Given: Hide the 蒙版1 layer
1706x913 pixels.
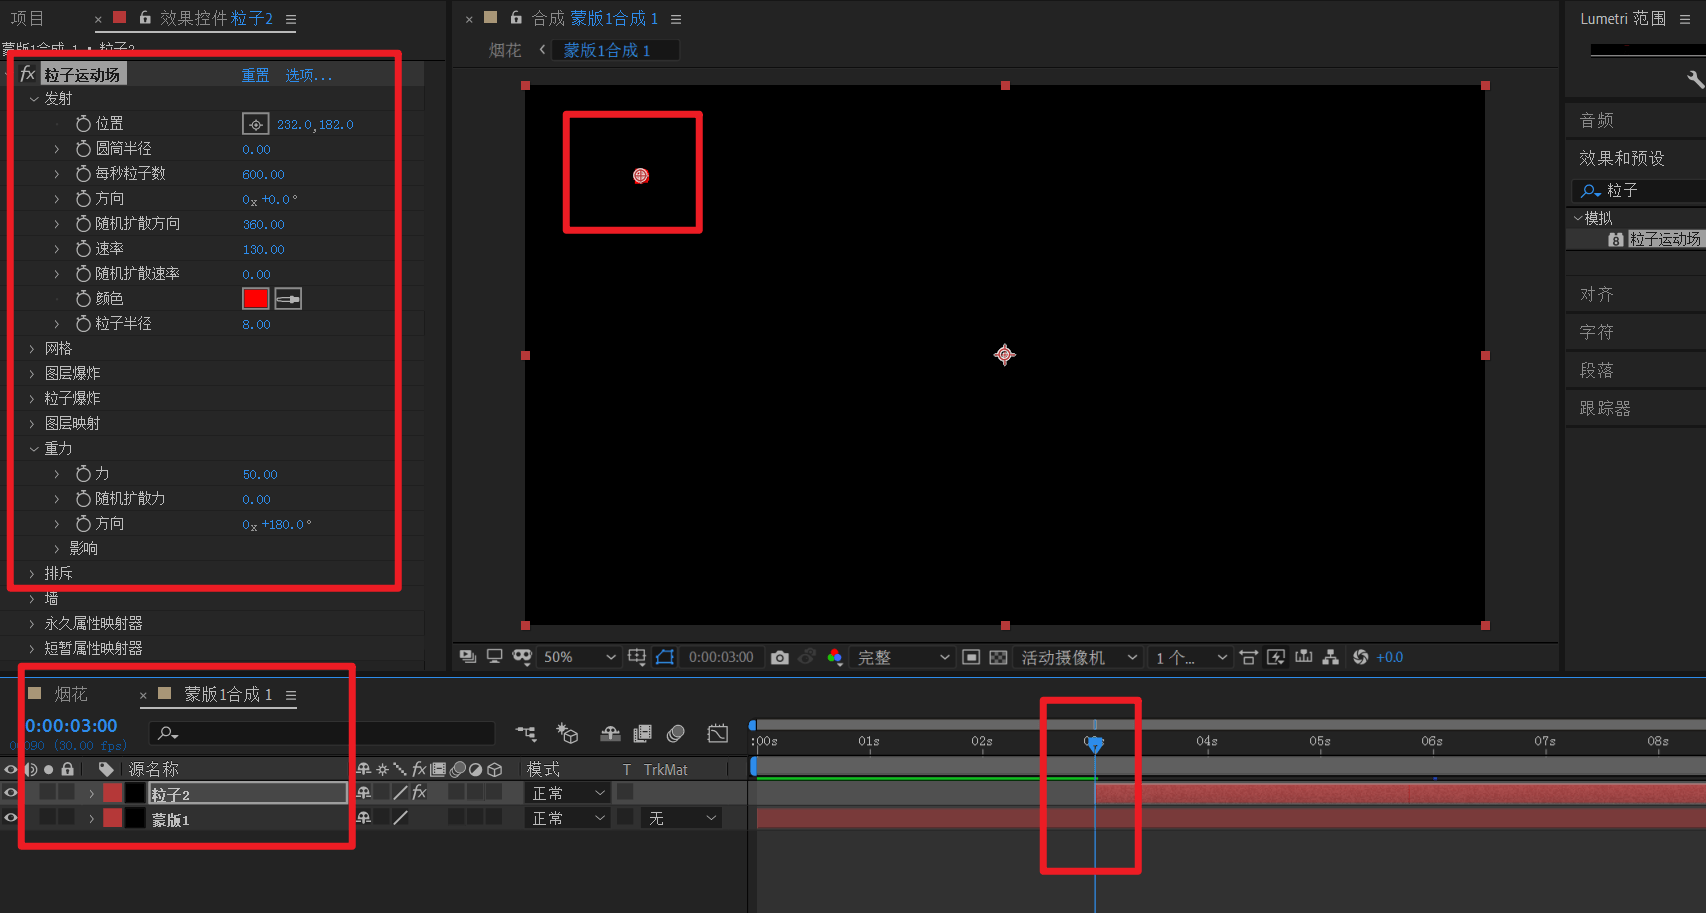Looking at the screenshot, I should [x=11, y=818].
